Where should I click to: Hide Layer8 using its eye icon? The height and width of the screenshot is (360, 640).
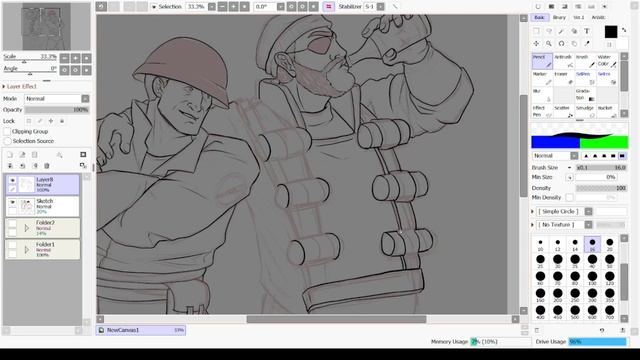tap(12, 180)
